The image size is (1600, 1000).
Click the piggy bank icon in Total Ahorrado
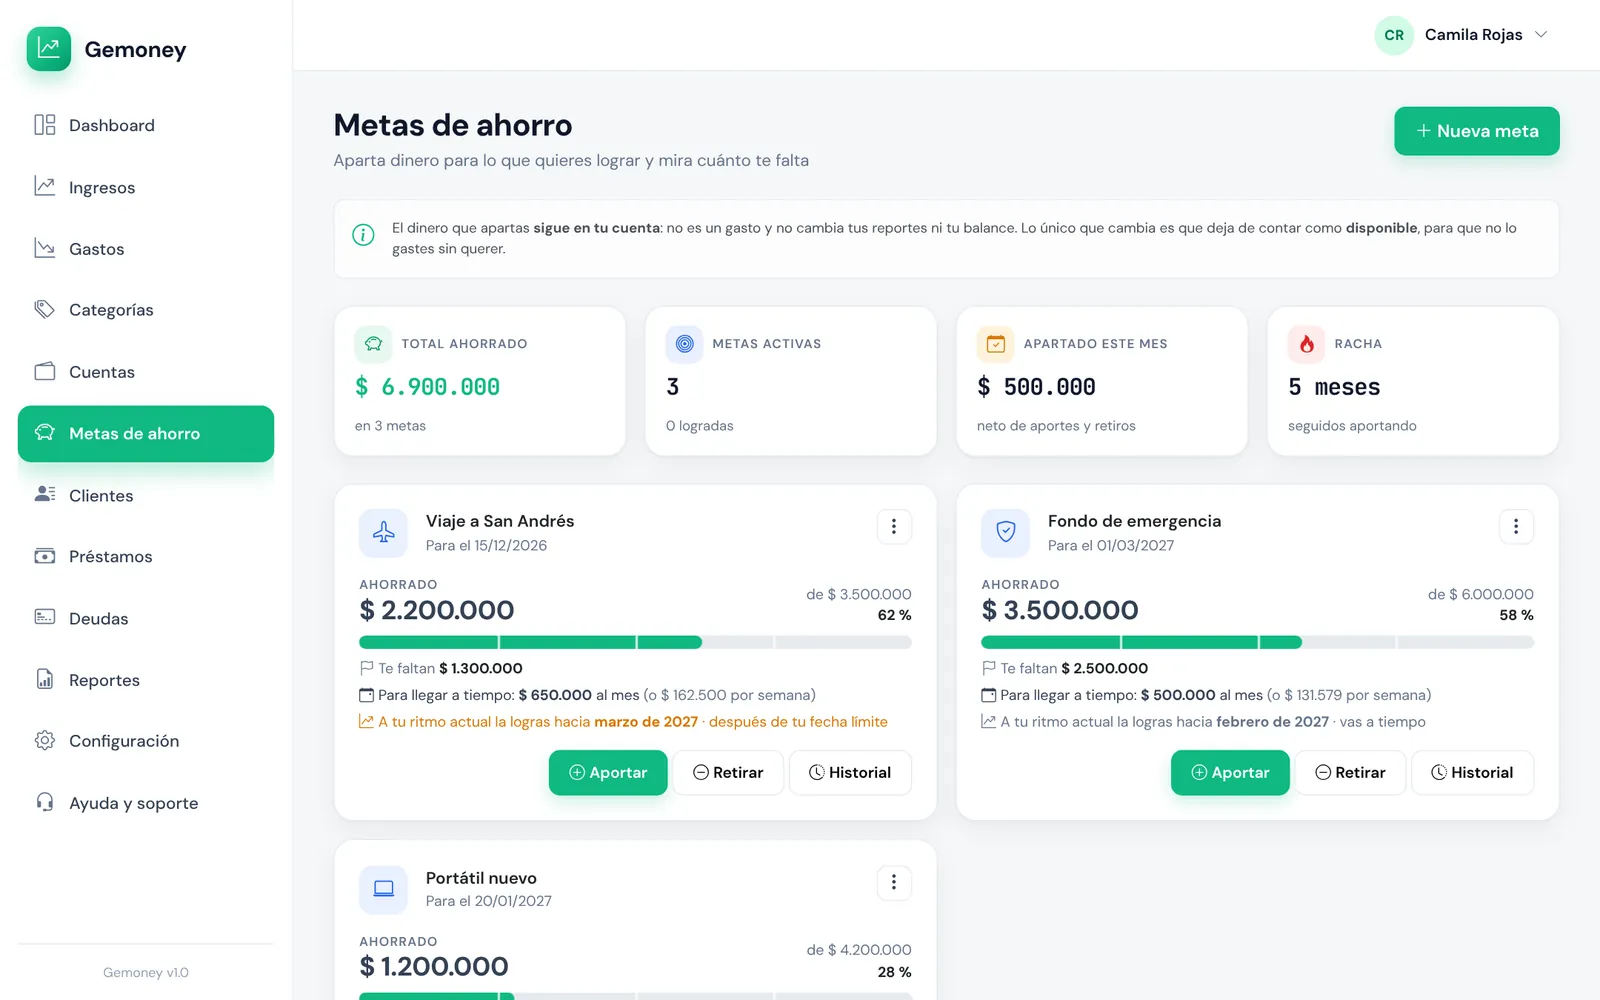[x=373, y=344]
